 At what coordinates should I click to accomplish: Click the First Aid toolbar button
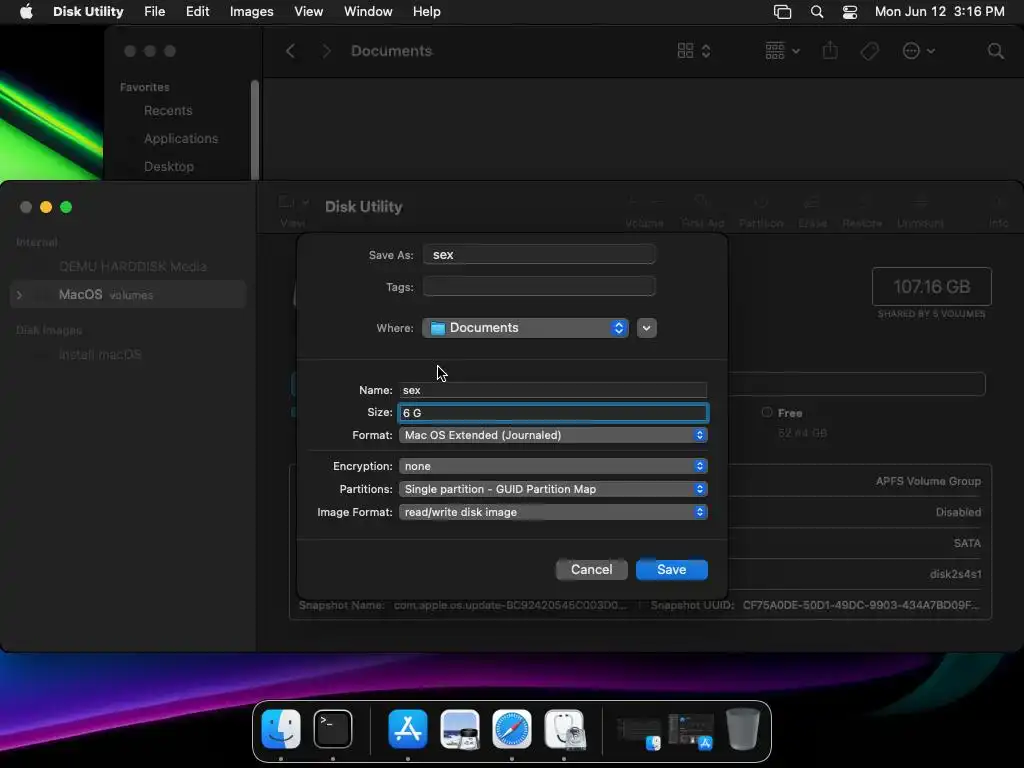(702, 211)
